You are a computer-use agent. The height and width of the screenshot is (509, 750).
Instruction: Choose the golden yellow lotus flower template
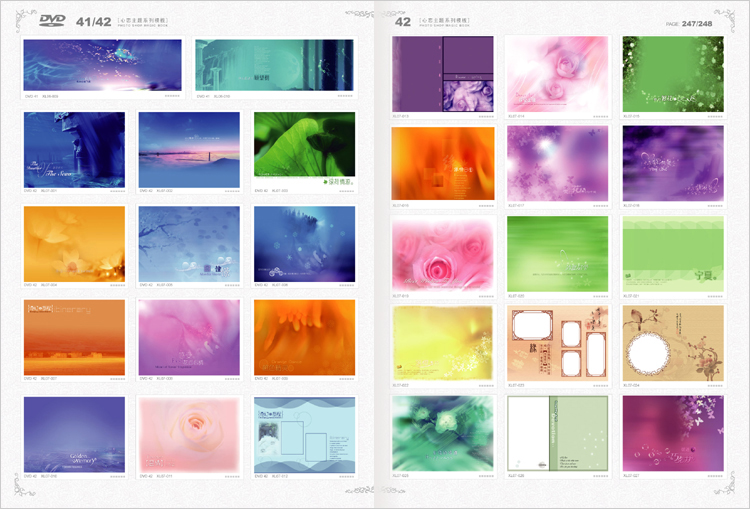(x=75, y=244)
